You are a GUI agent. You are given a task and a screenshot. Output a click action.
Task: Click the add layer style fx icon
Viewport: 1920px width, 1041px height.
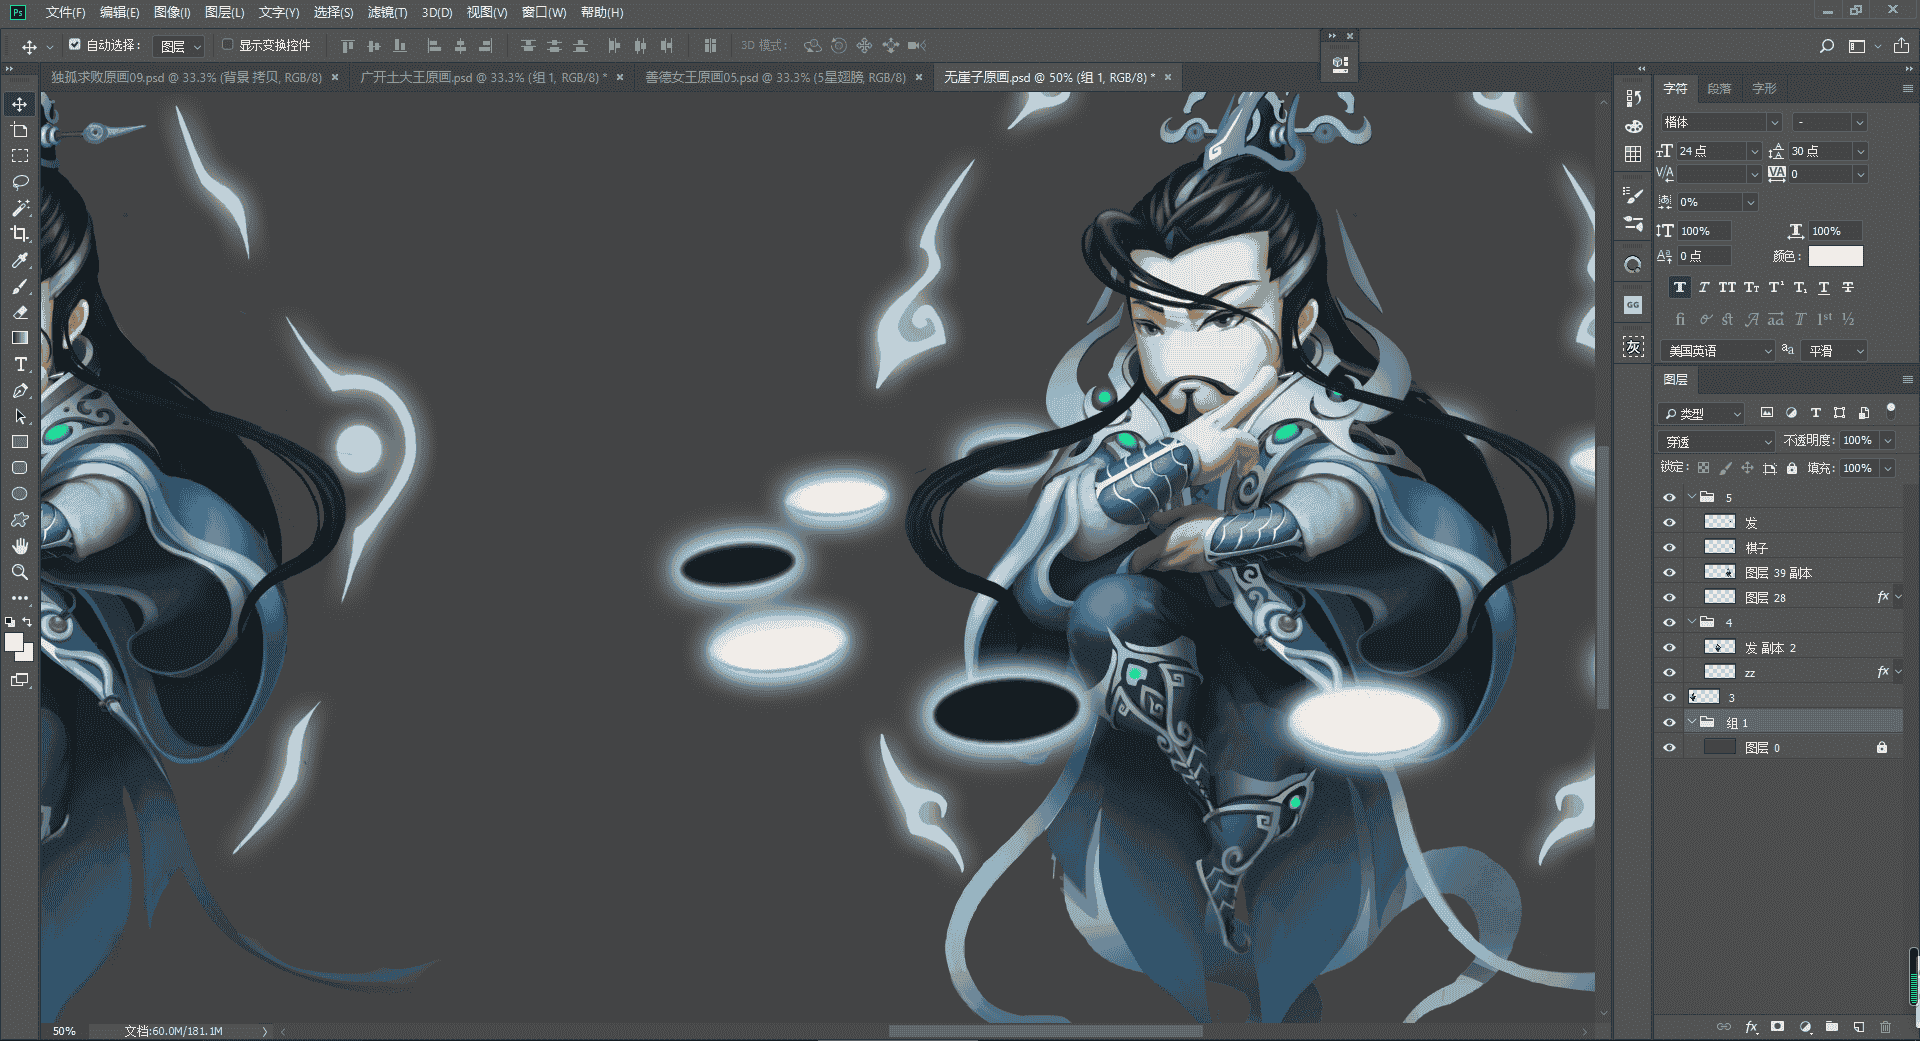point(1751,1027)
